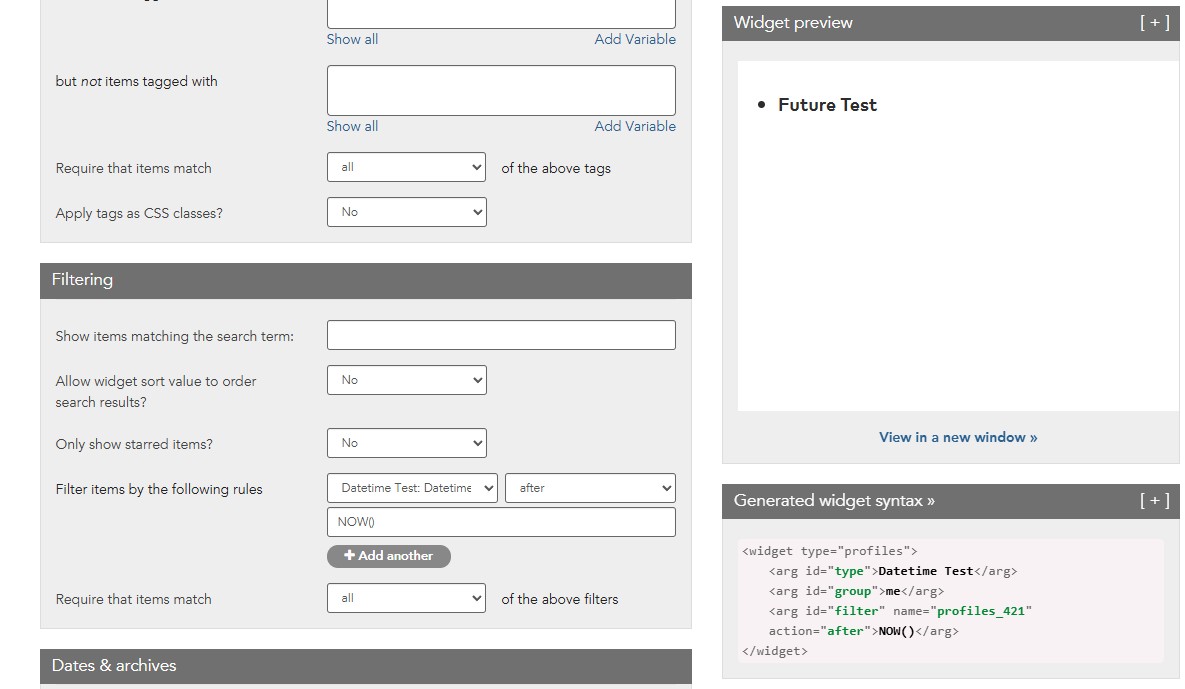This screenshot has width=1185, height=689.
Task: Open 'Apply tags as CSS classes' dropdown
Action: 406,212
